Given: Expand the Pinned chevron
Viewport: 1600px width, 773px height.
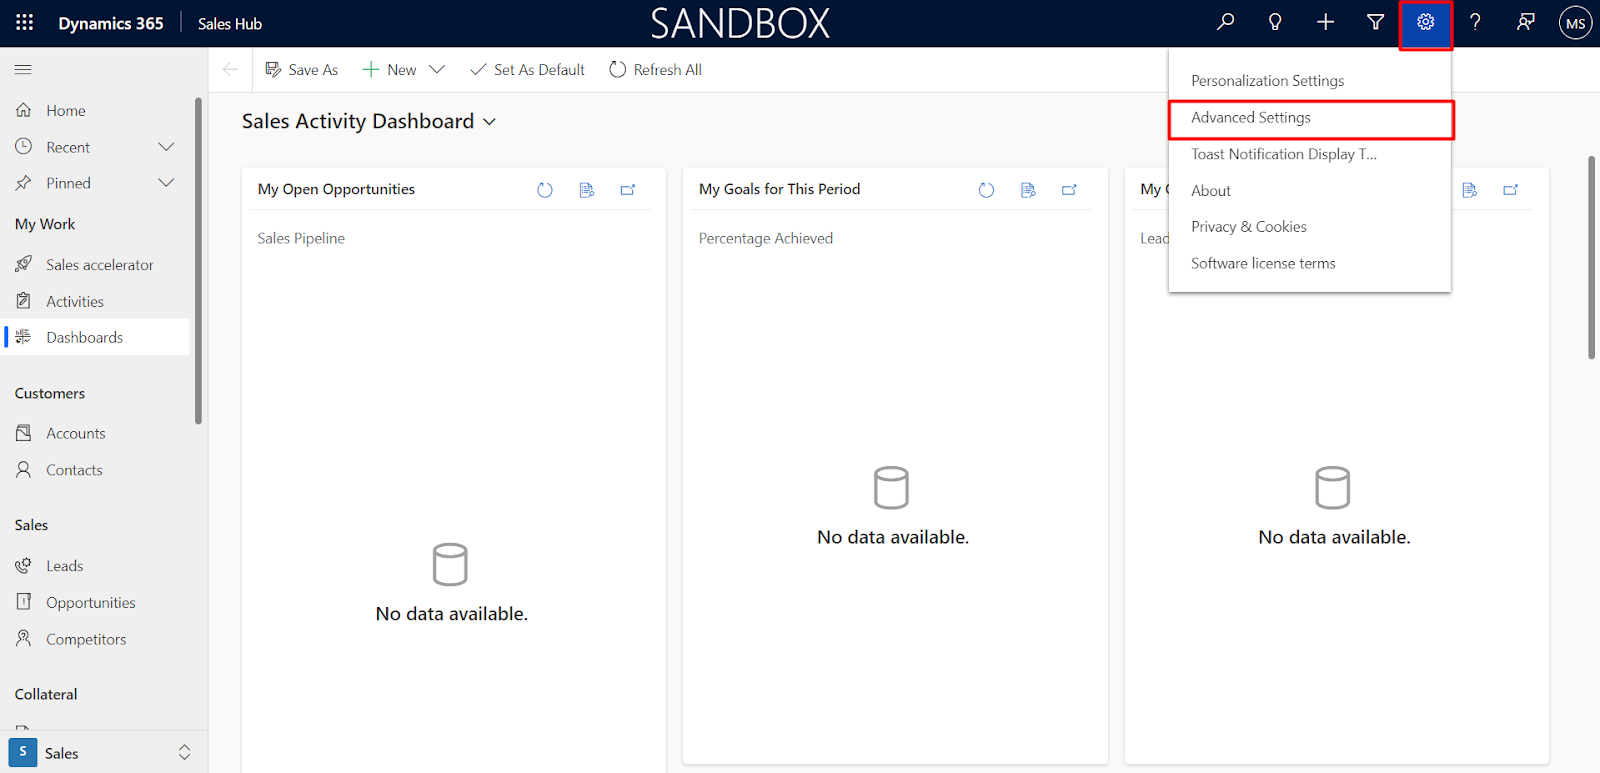Looking at the screenshot, I should [166, 183].
